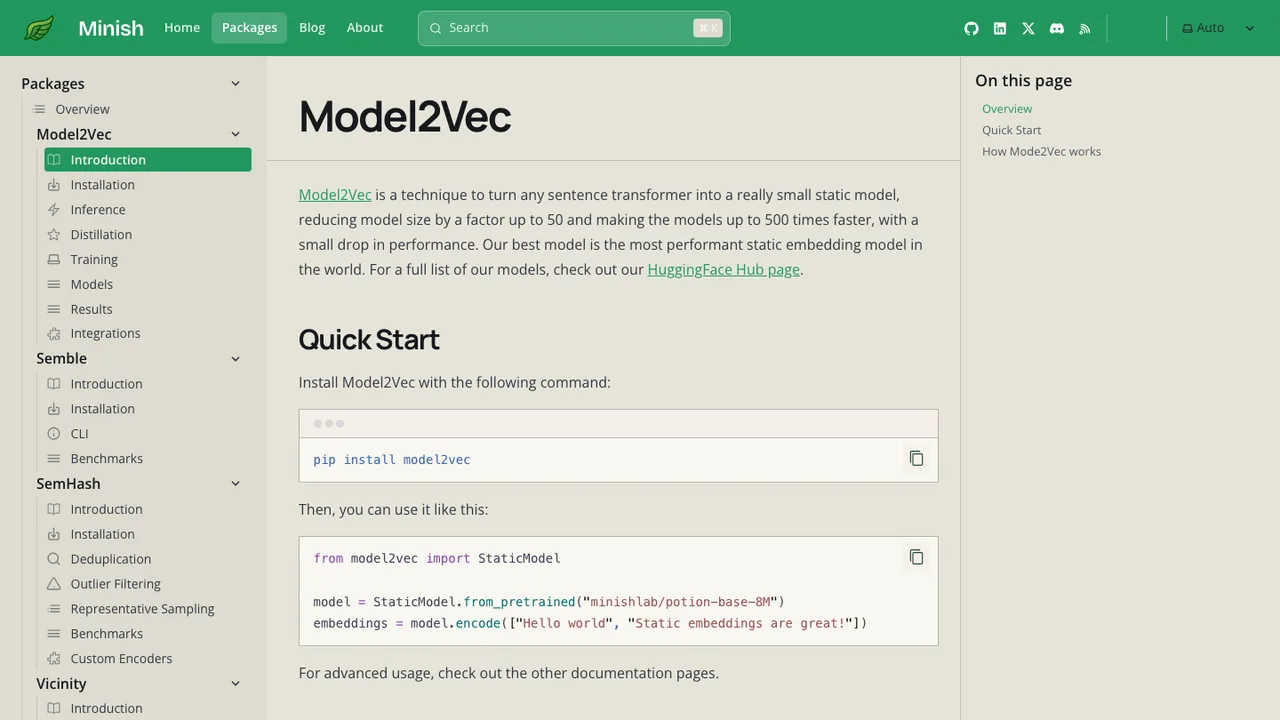Open the About nav item

point(365,28)
